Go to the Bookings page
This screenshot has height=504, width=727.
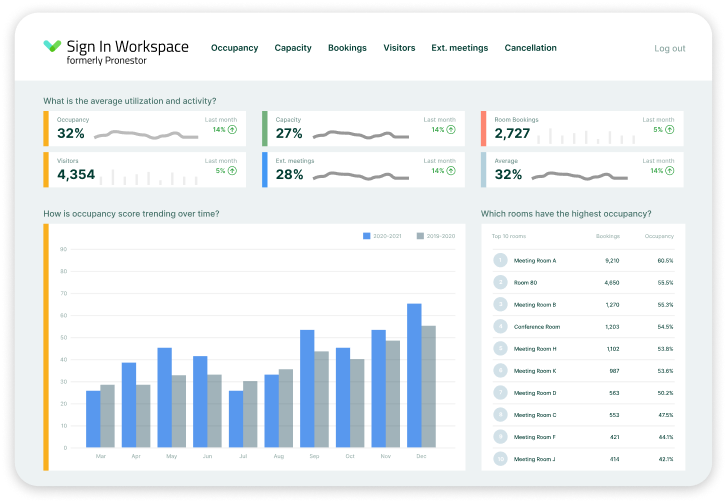[x=347, y=48]
